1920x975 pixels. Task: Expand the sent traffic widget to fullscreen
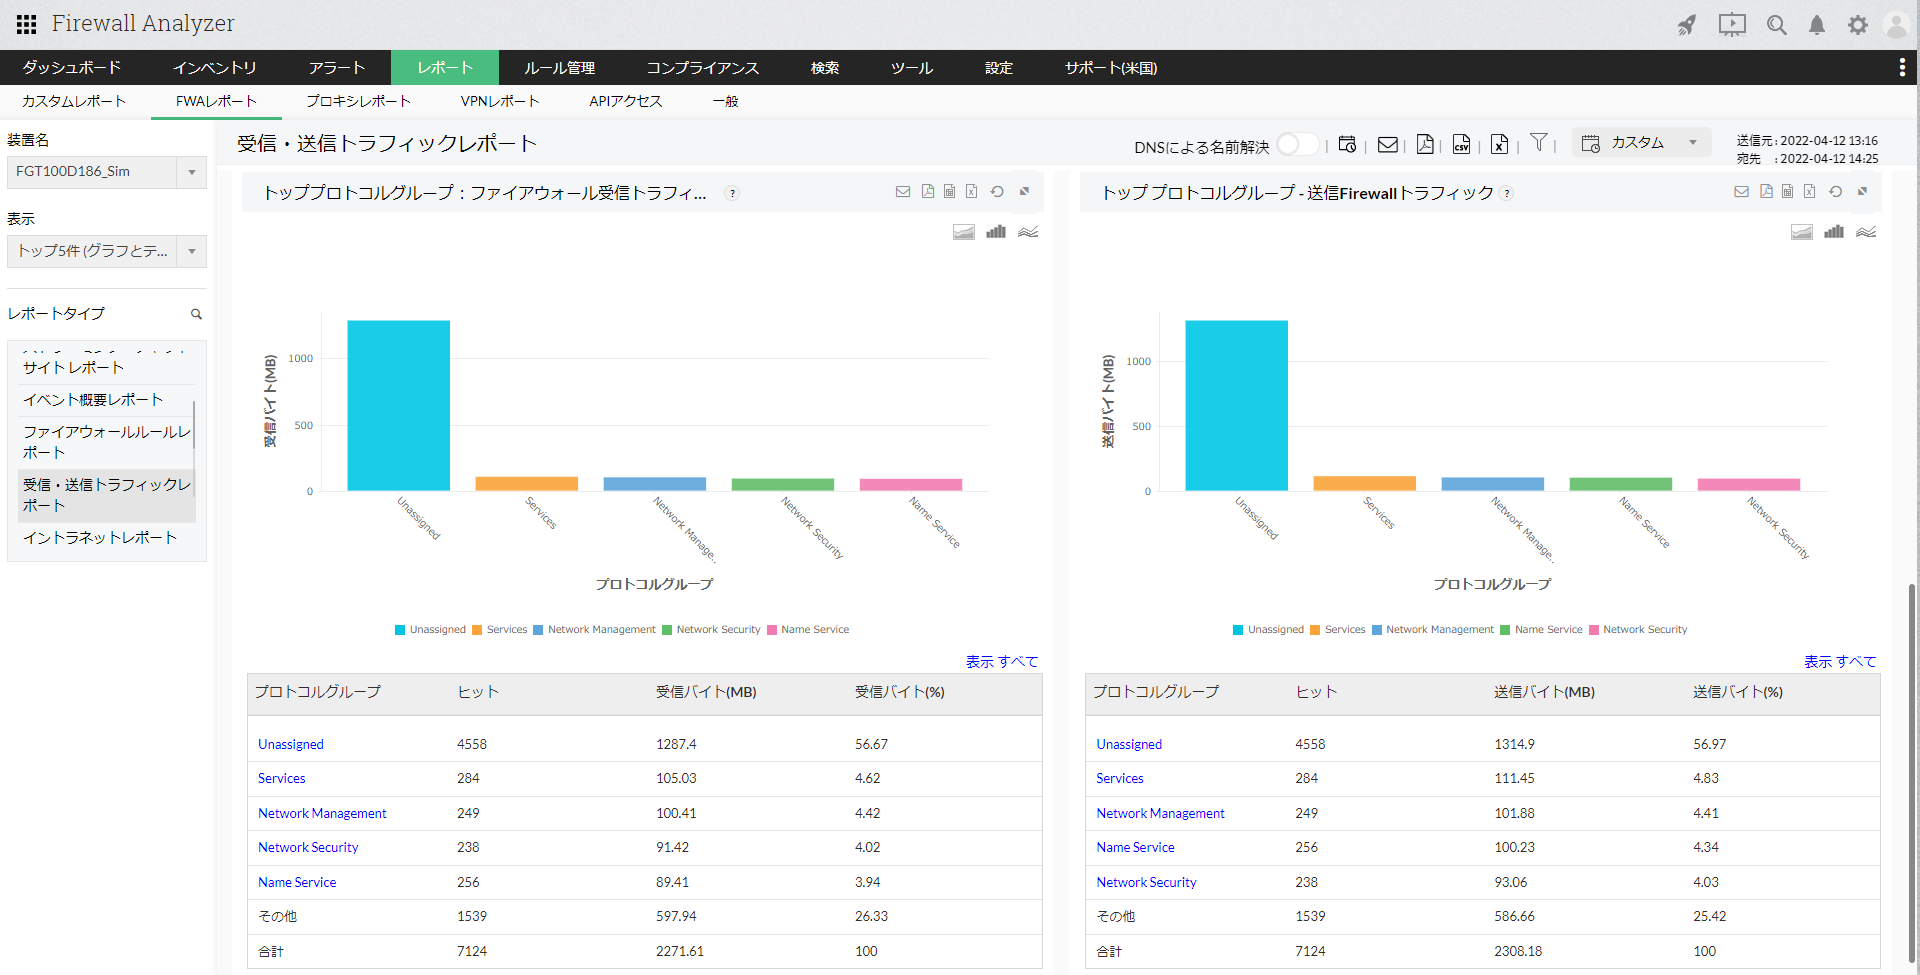[1862, 192]
